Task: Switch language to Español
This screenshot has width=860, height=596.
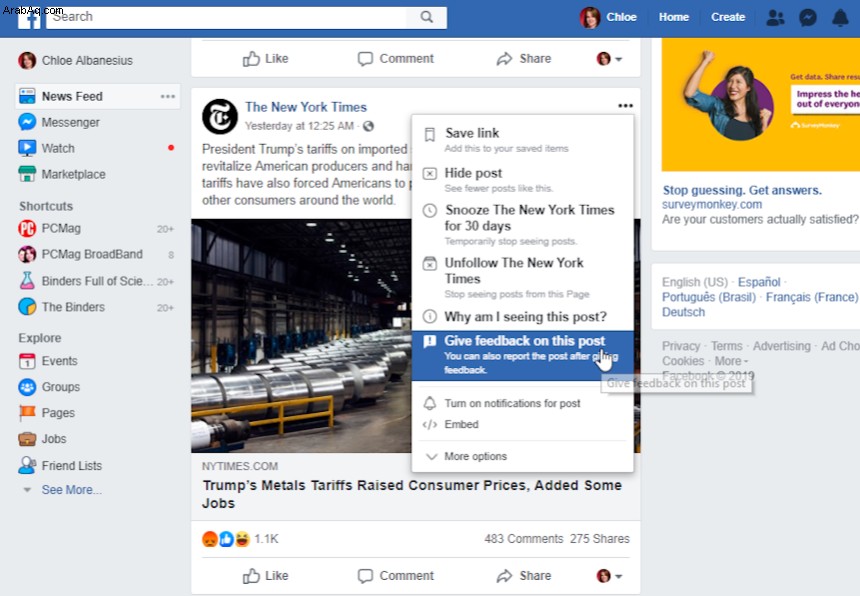Action: pyautogui.click(x=759, y=282)
